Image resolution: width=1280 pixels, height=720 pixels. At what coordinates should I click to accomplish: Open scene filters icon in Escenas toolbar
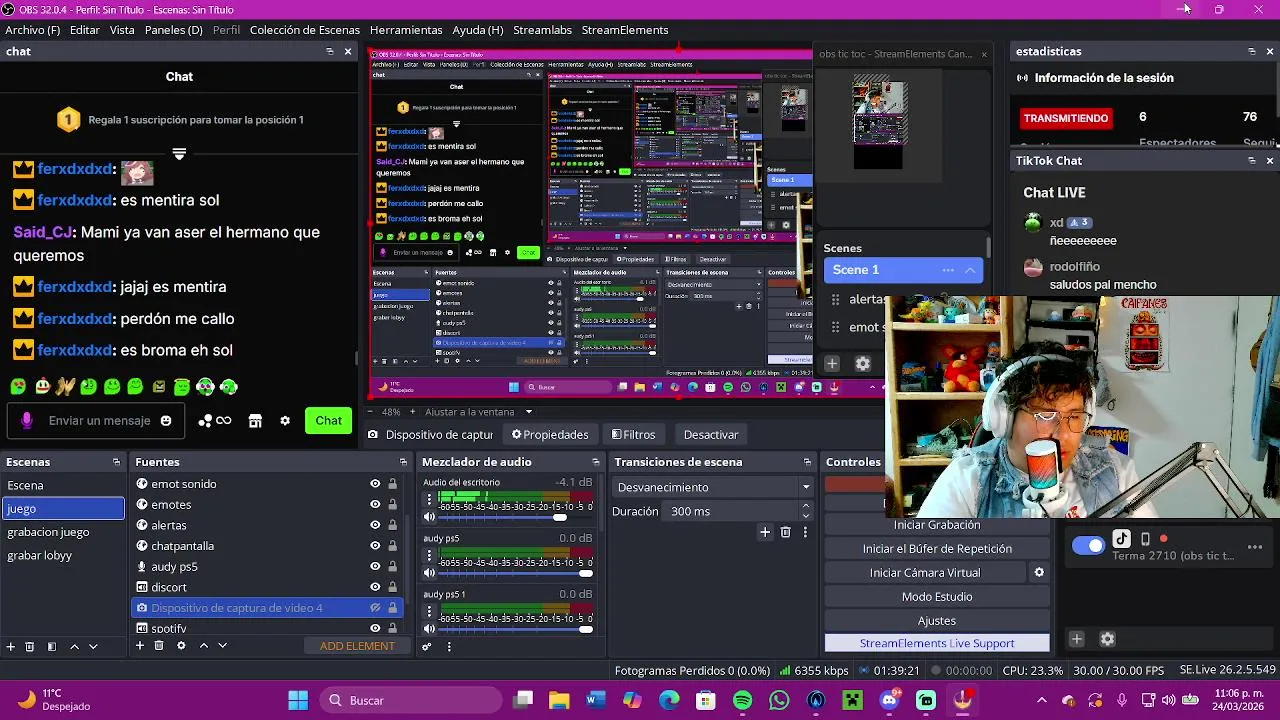(52, 647)
